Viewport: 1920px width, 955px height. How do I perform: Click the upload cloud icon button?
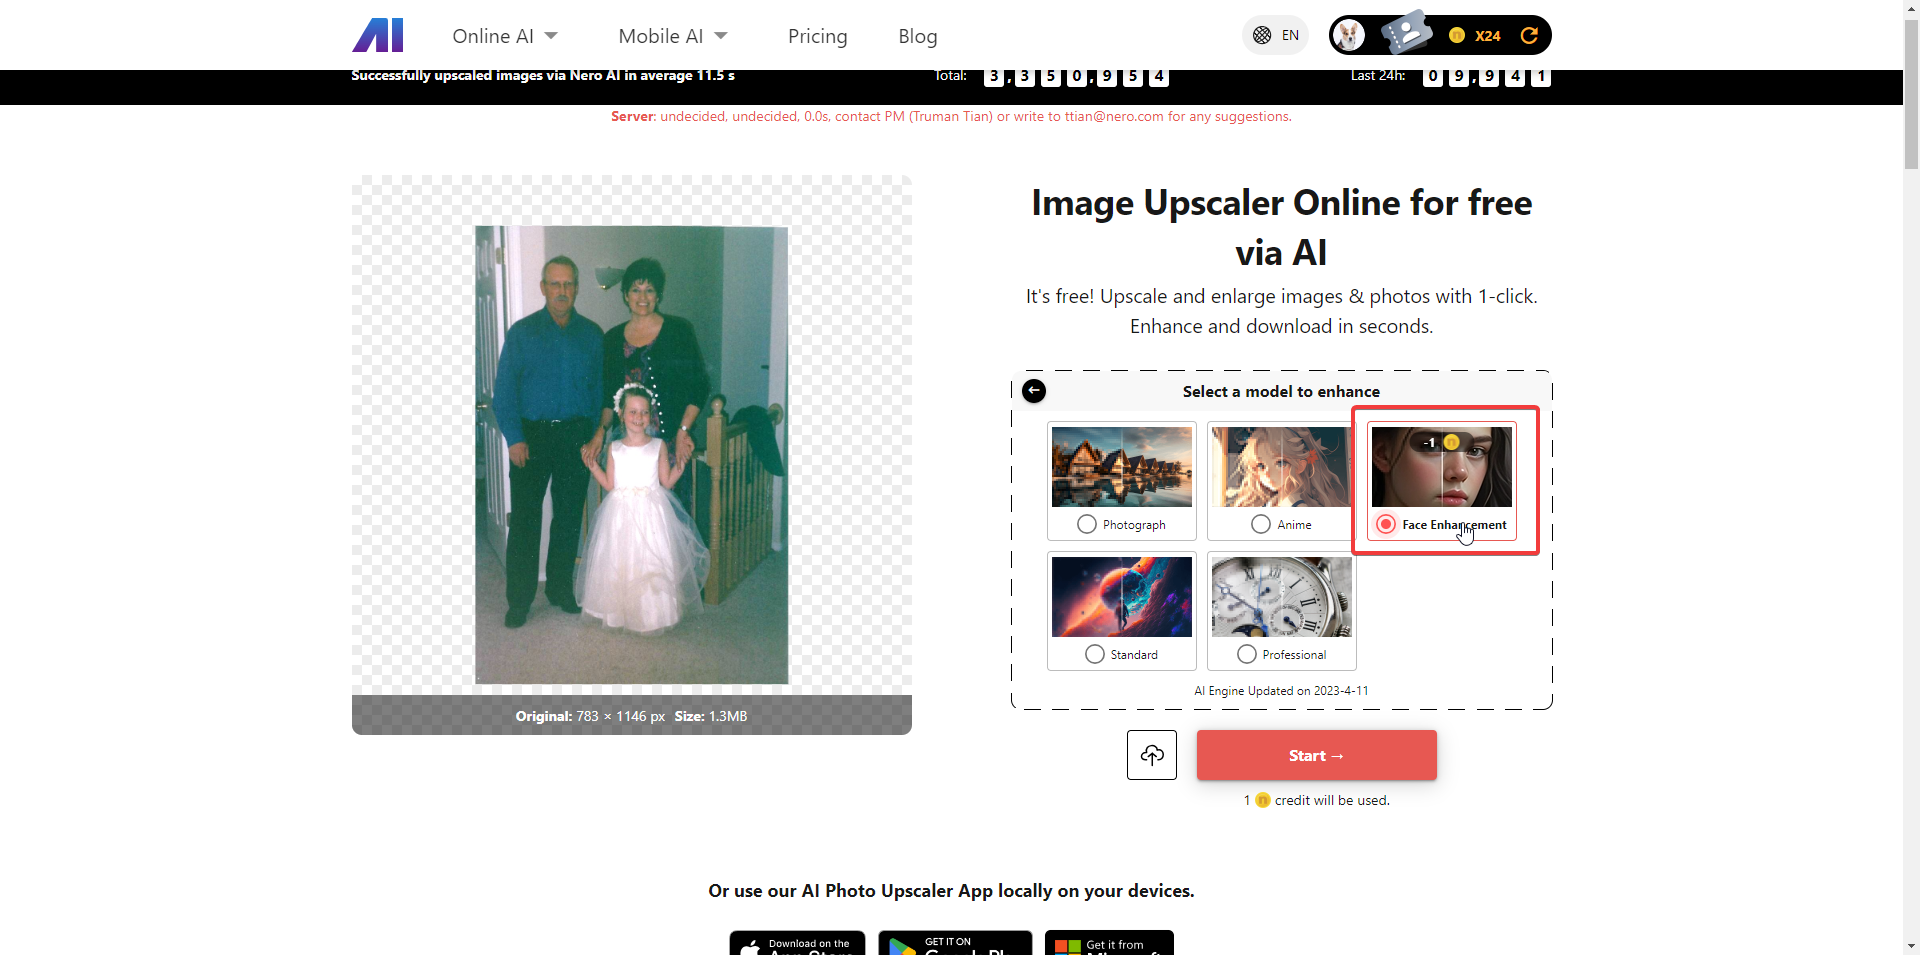coord(1151,755)
